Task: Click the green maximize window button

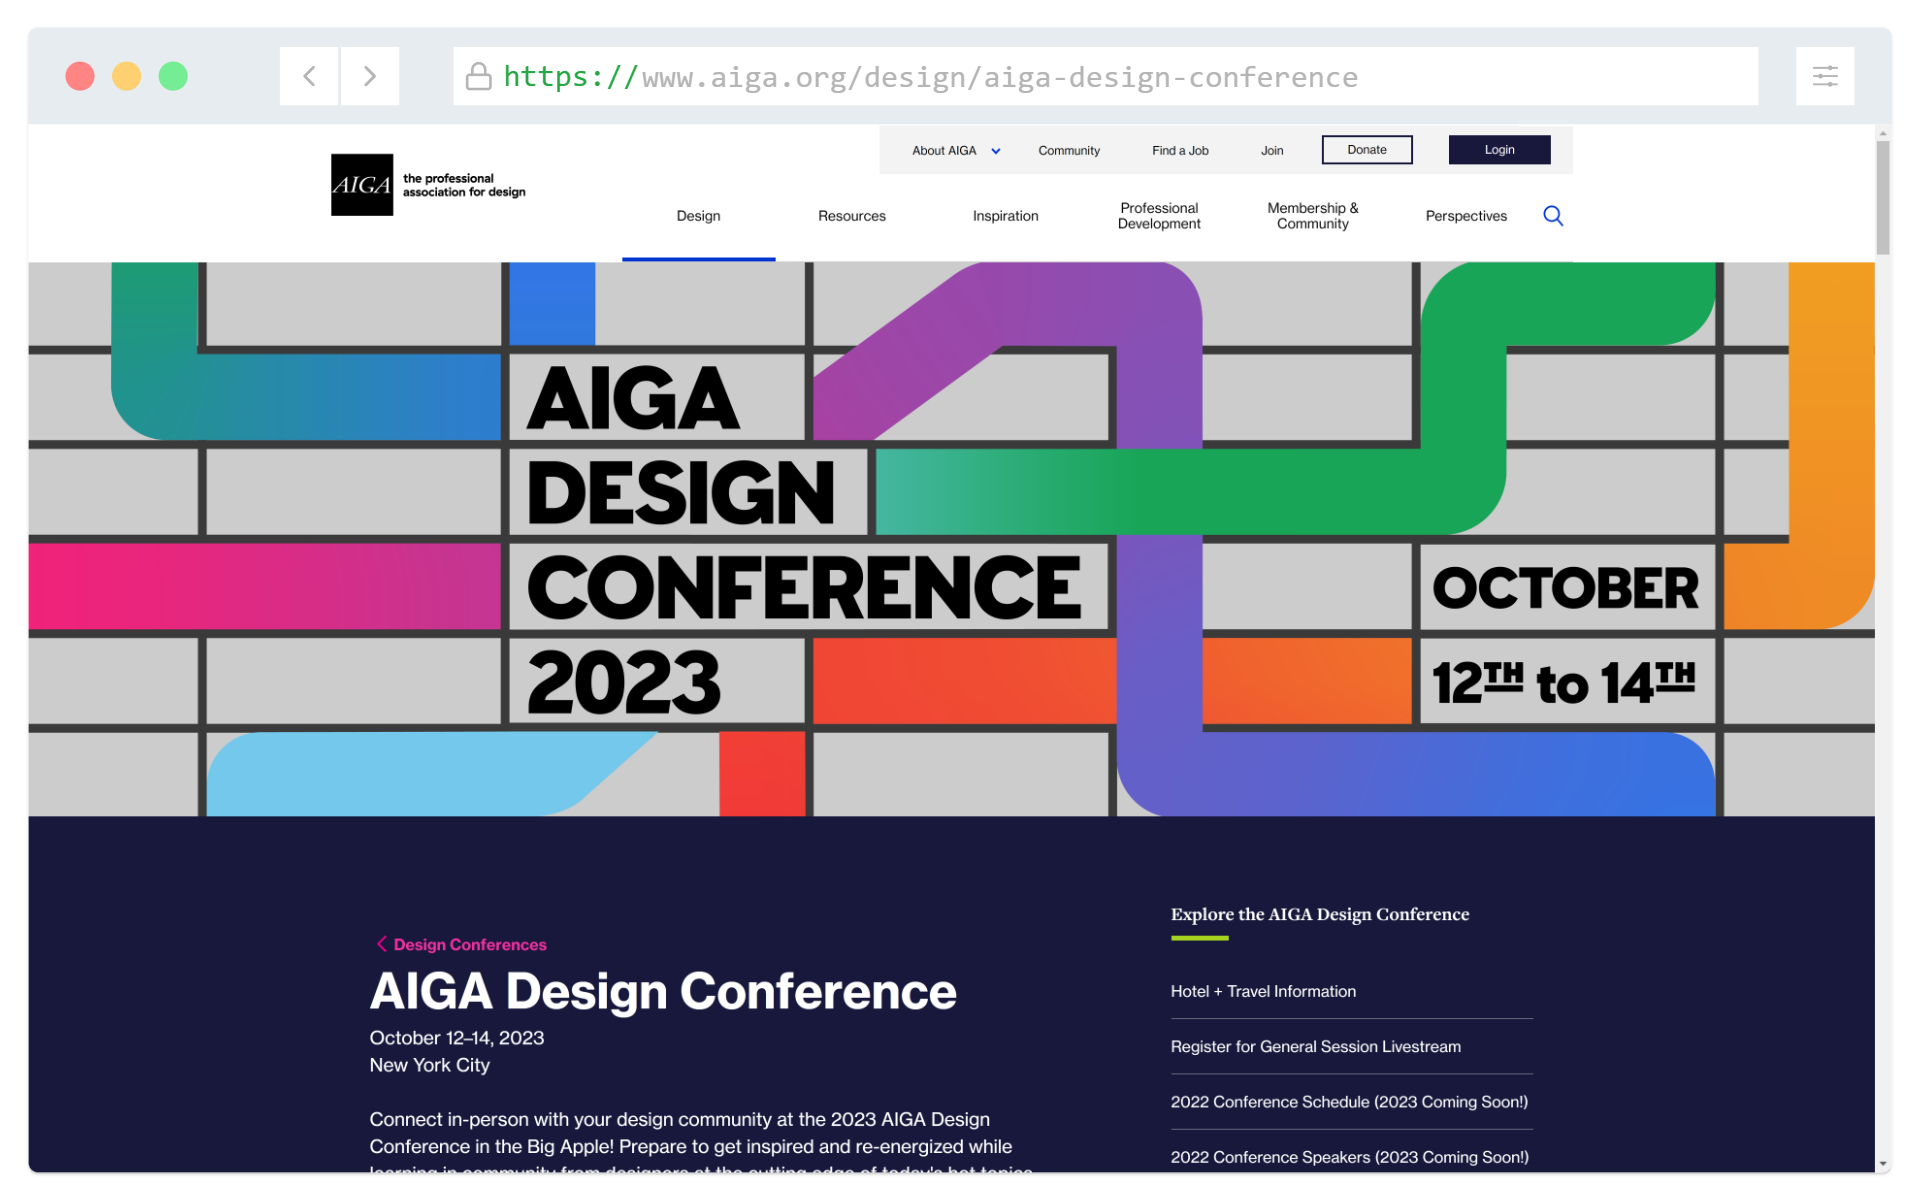Action: tap(173, 76)
